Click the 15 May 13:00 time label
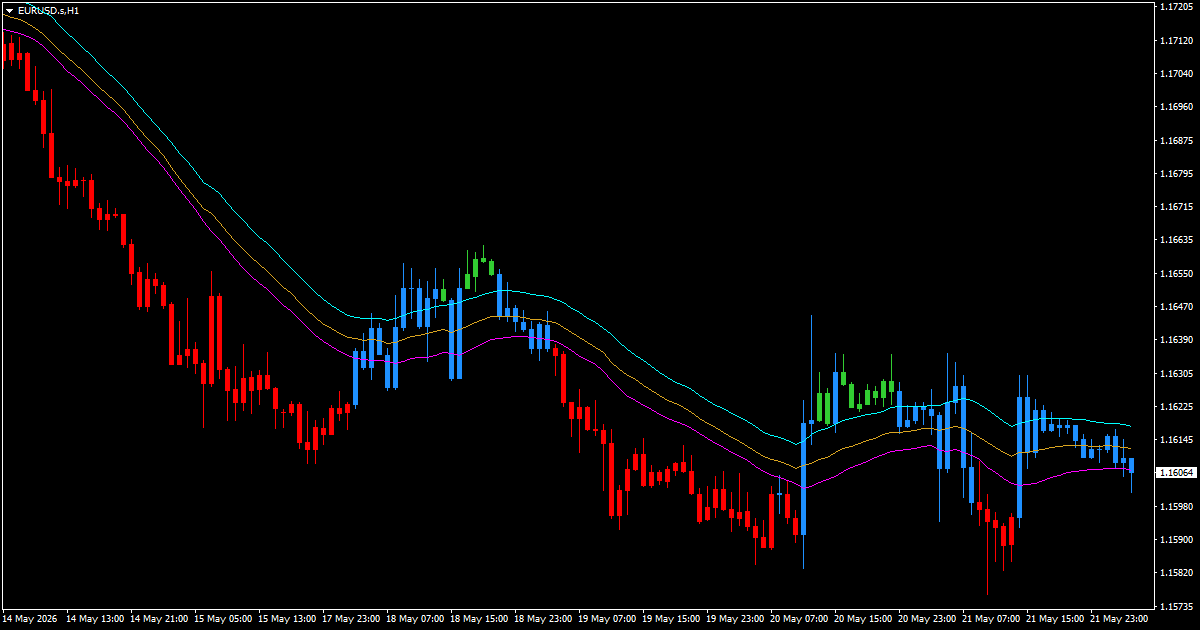The width and height of the screenshot is (1200, 630). (x=287, y=619)
